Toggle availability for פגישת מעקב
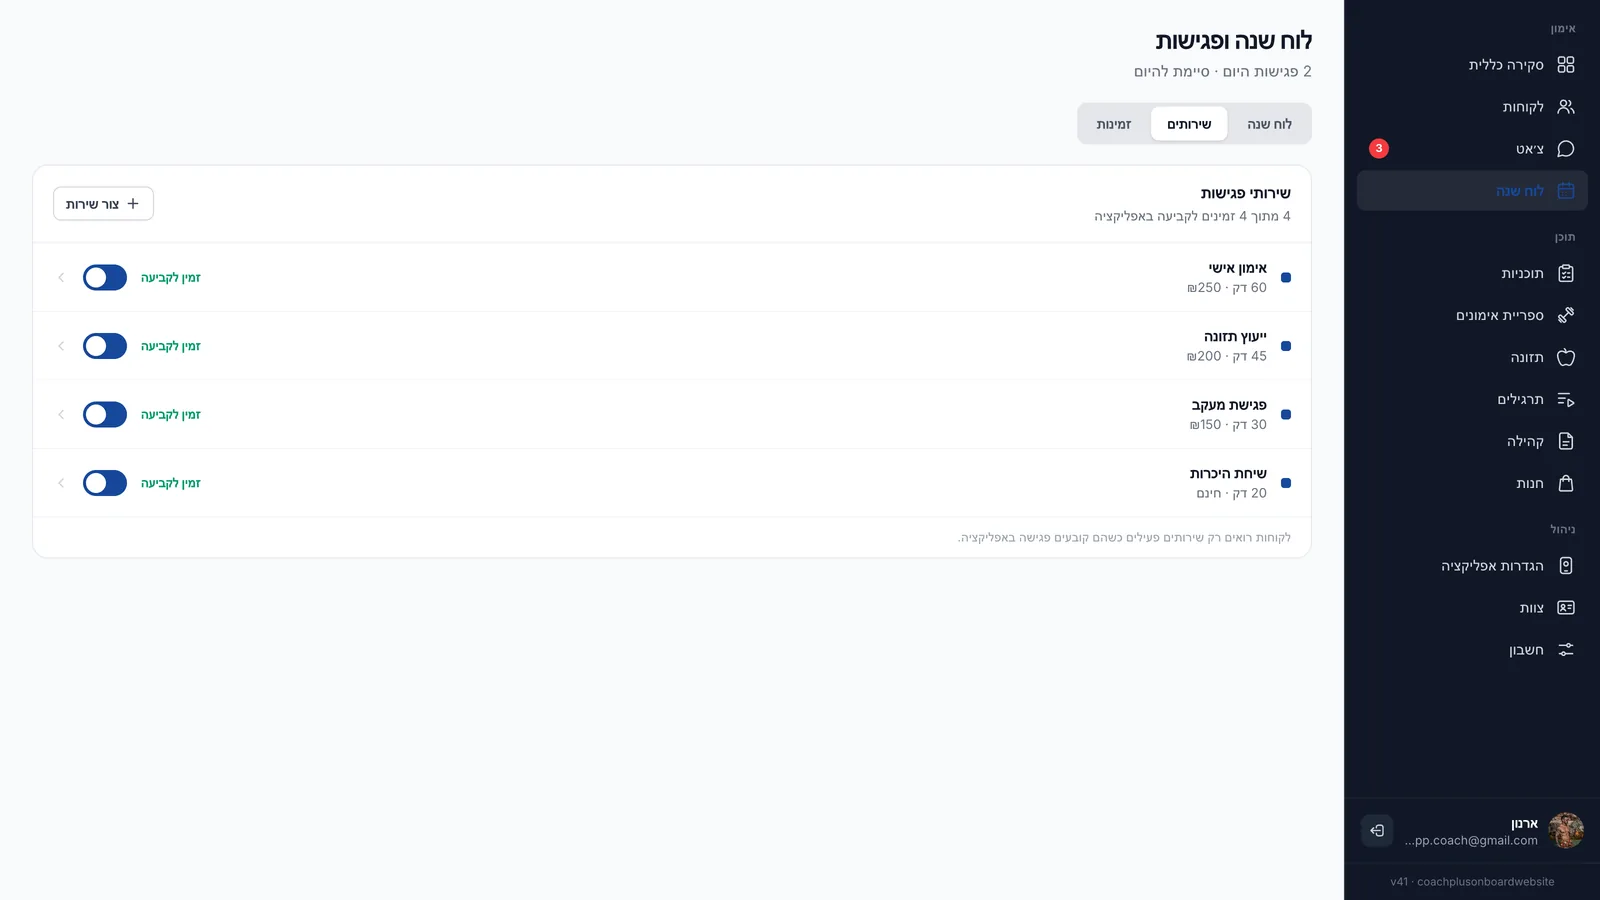The width and height of the screenshot is (1600, 900). pos(105,415)
